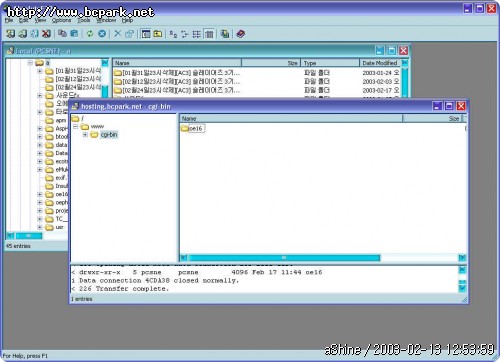Click the blue X Delete icon
This screenshot has height=362, width=500.
117,34
